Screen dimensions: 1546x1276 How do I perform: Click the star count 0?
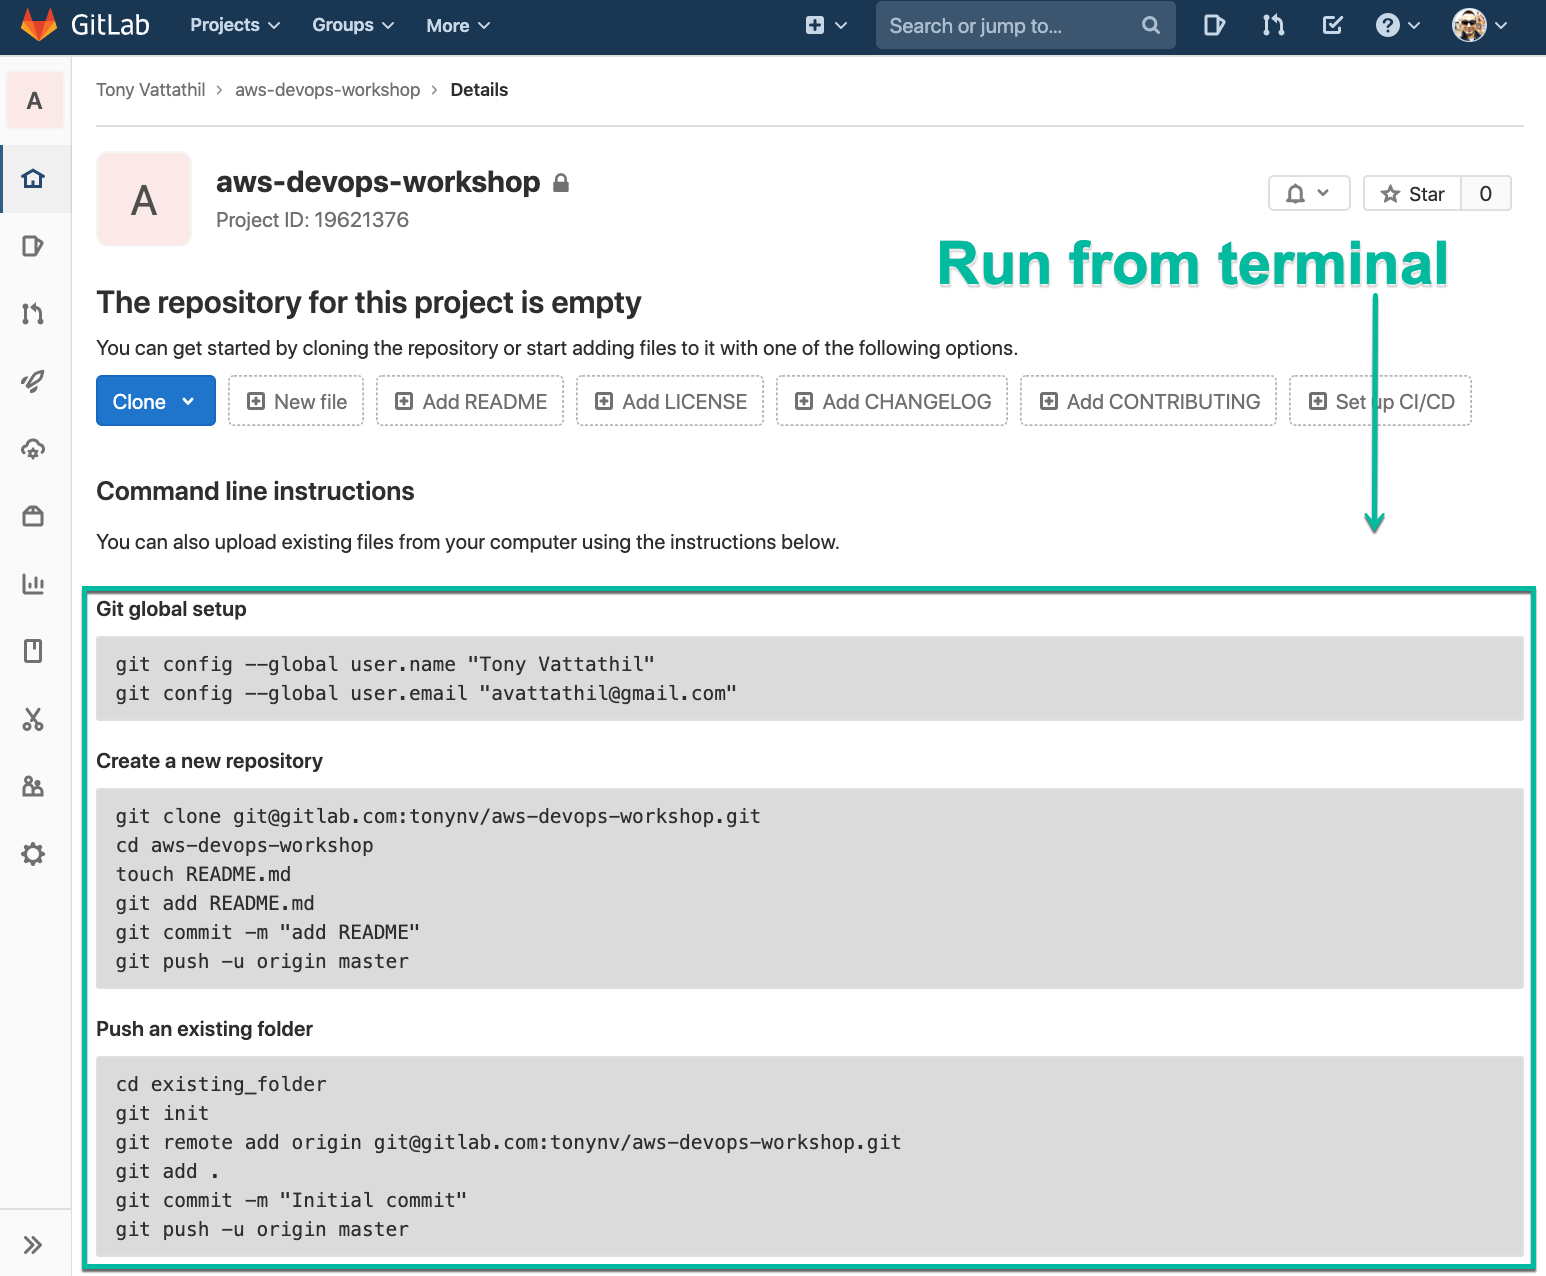[x=1486, y=193]
